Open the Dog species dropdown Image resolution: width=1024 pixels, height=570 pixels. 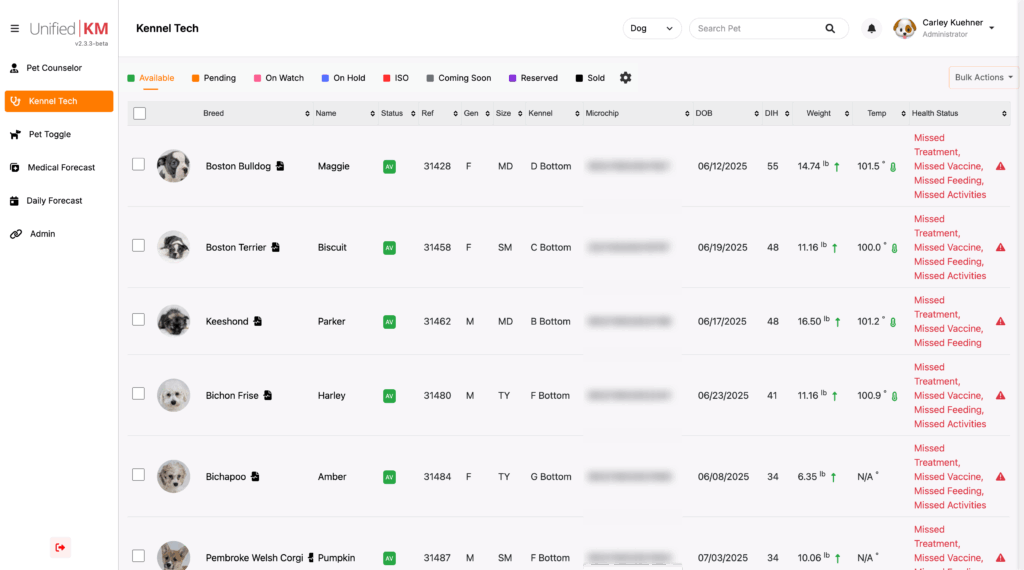click(x=651, y=29)
